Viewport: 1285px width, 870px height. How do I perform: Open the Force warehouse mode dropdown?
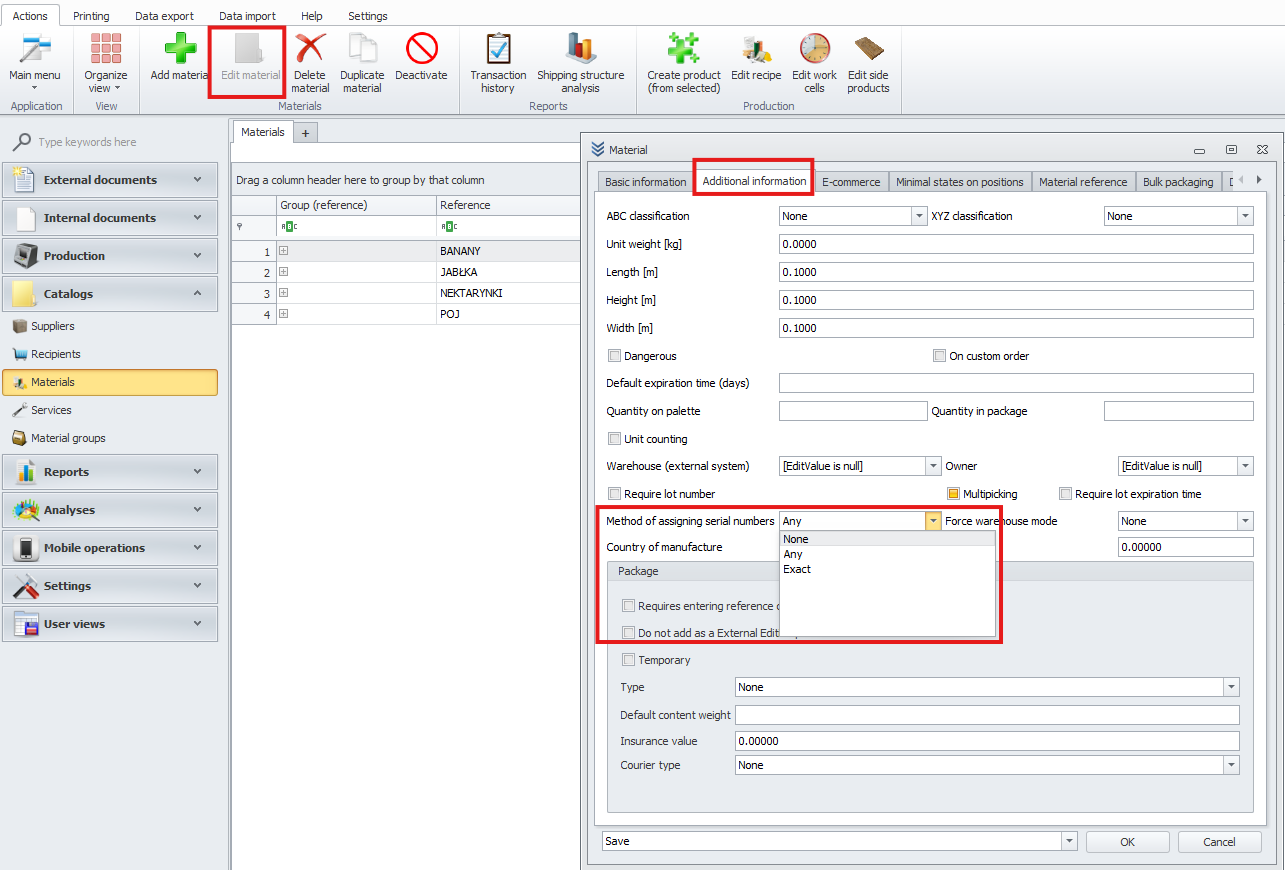1245,521
